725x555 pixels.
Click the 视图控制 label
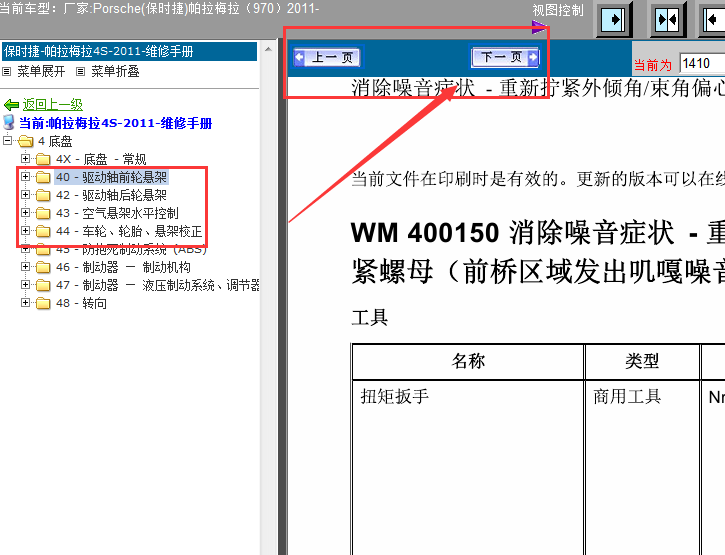[558, 10]
